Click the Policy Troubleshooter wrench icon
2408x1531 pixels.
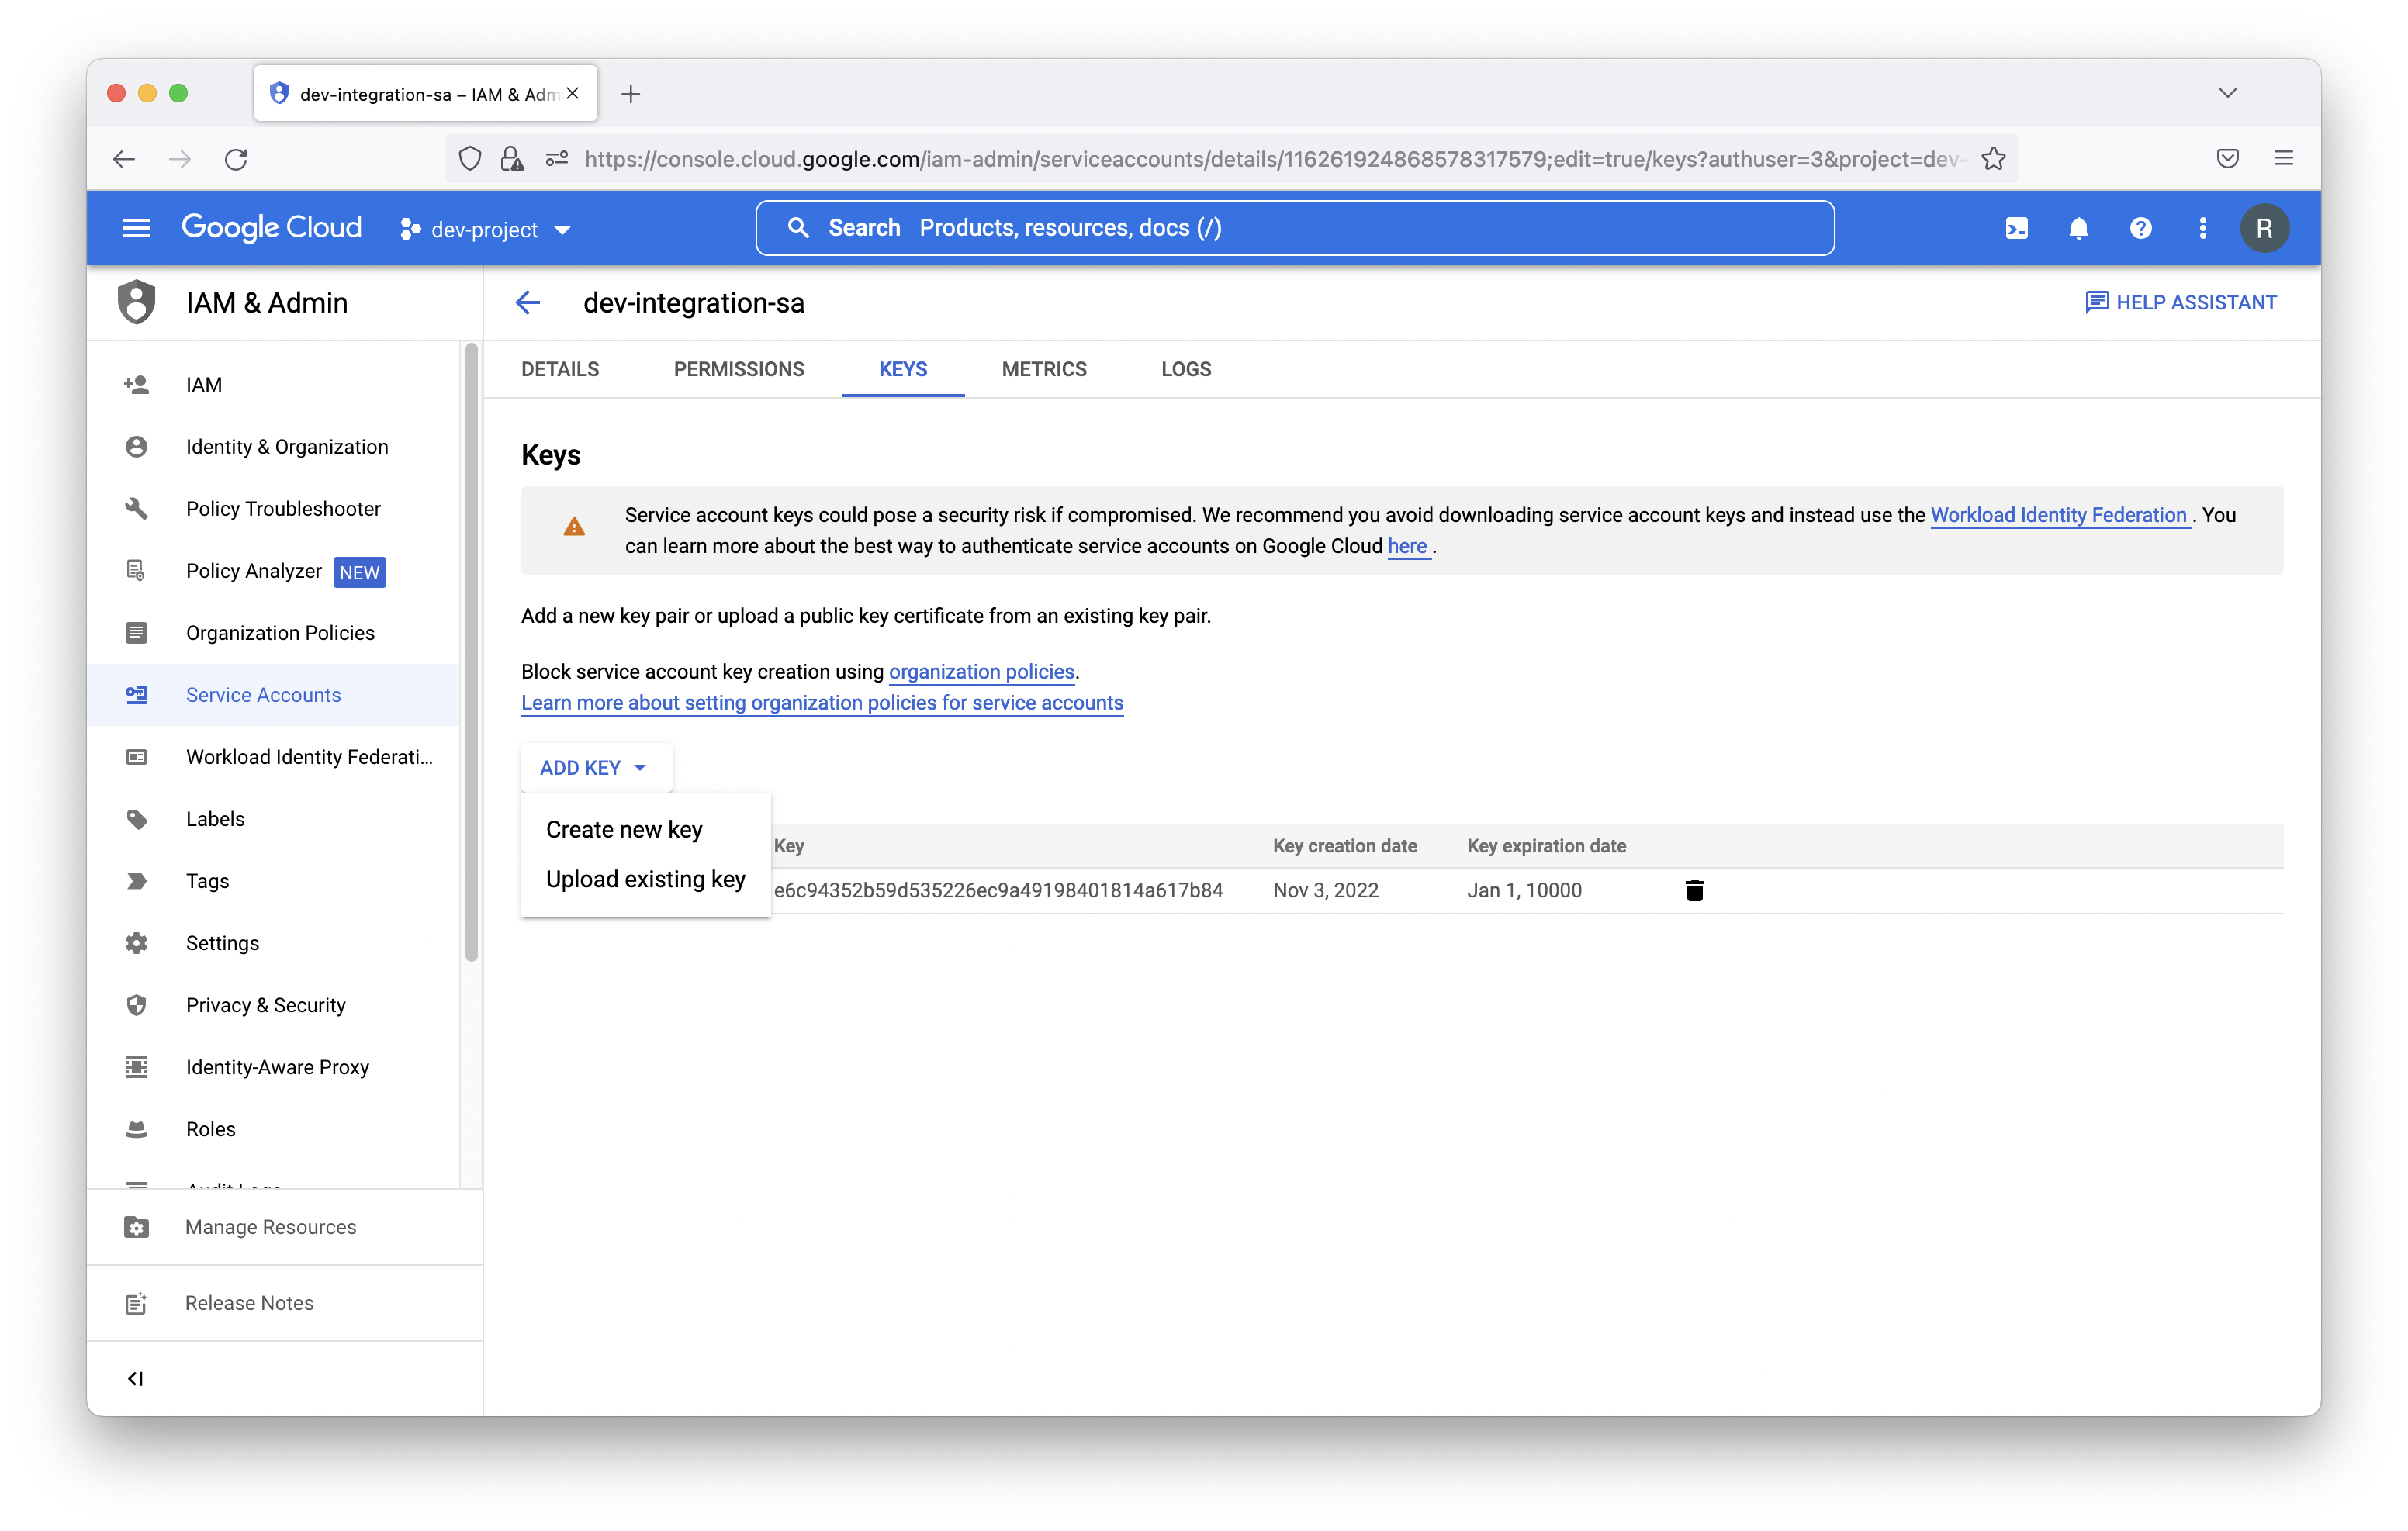coord(136,508)
